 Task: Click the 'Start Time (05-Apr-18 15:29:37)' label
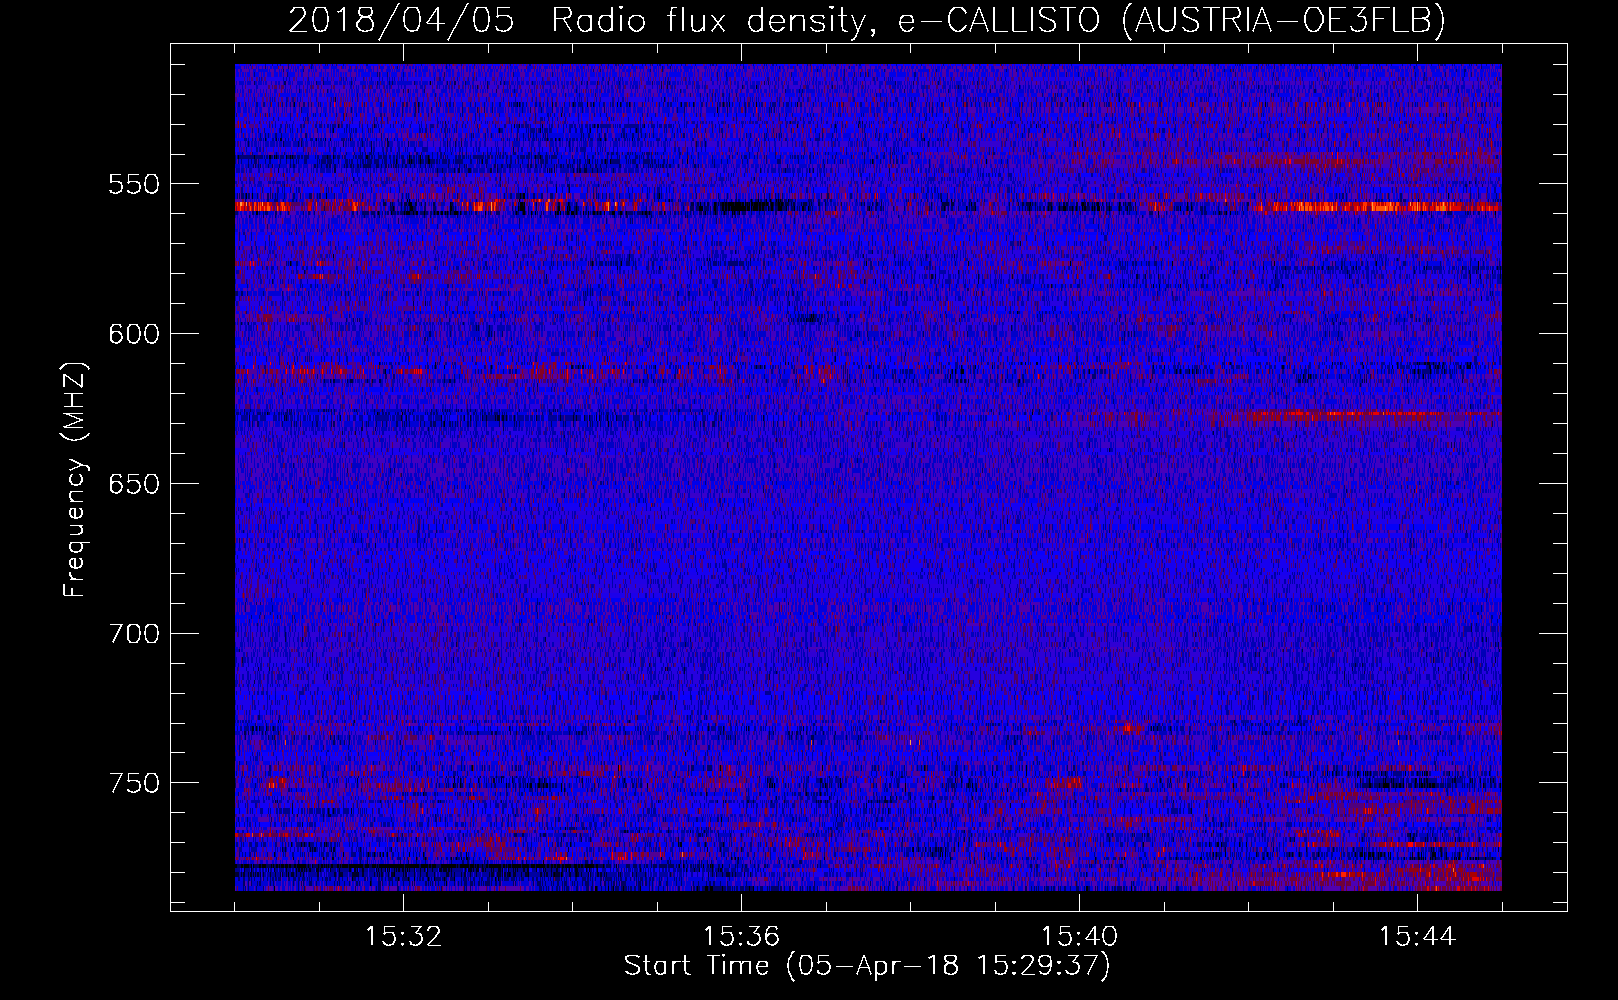pyautogui.click(x=867, y=966)
